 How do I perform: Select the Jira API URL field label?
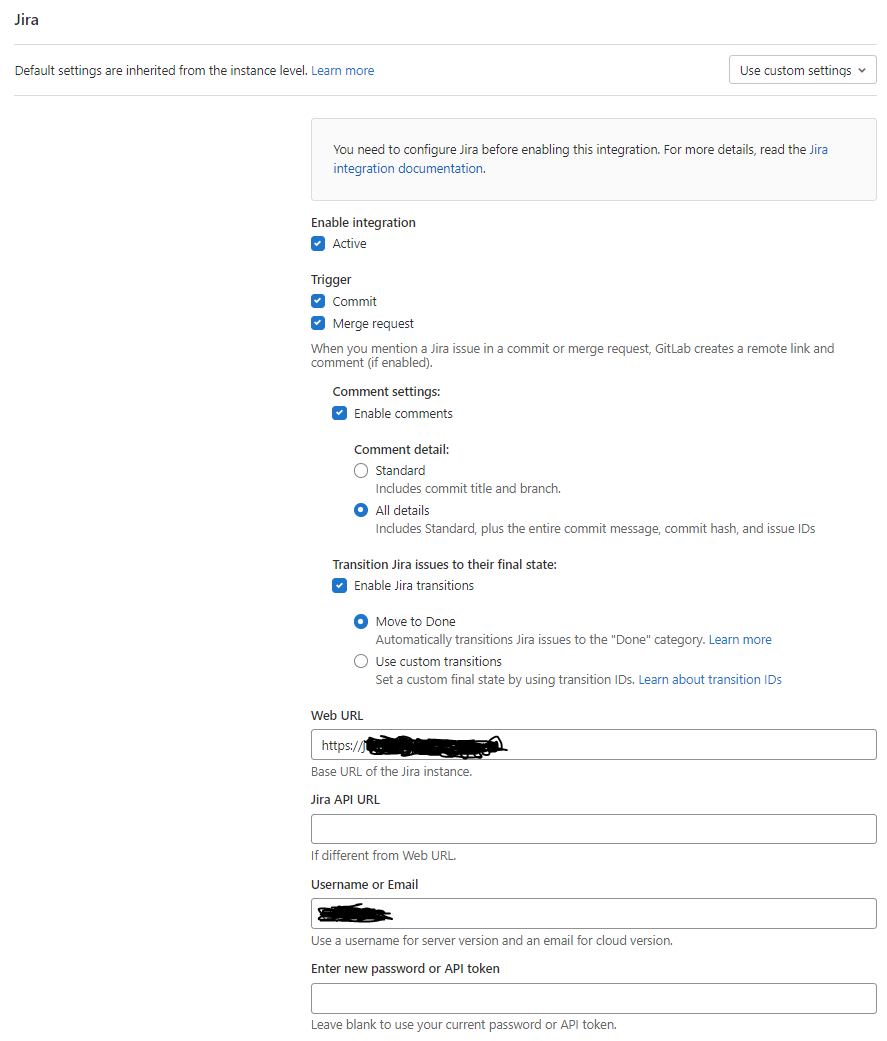345,800
